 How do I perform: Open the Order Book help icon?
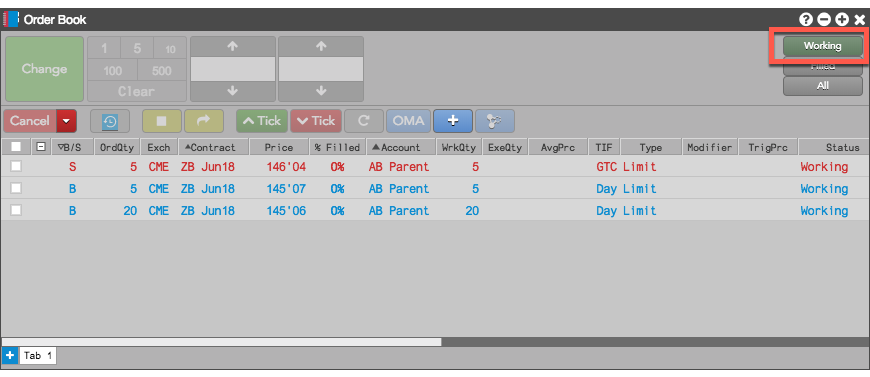point(806,19)
